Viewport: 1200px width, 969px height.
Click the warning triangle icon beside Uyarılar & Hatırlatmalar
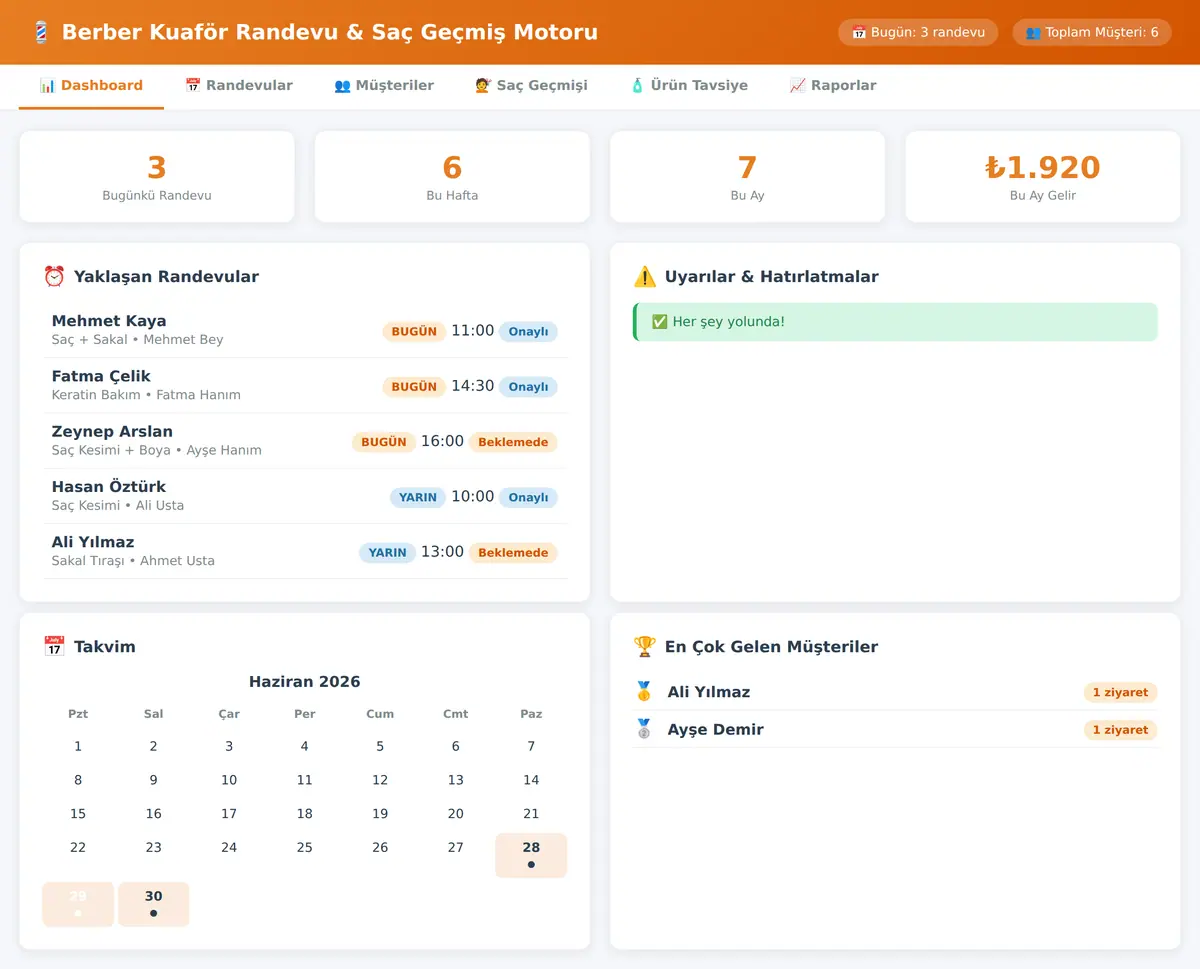click(x=645, y=277)
